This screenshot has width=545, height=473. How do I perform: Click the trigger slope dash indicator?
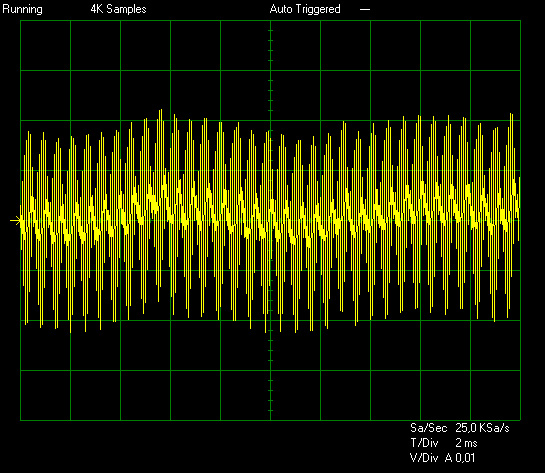click(365, 10)
